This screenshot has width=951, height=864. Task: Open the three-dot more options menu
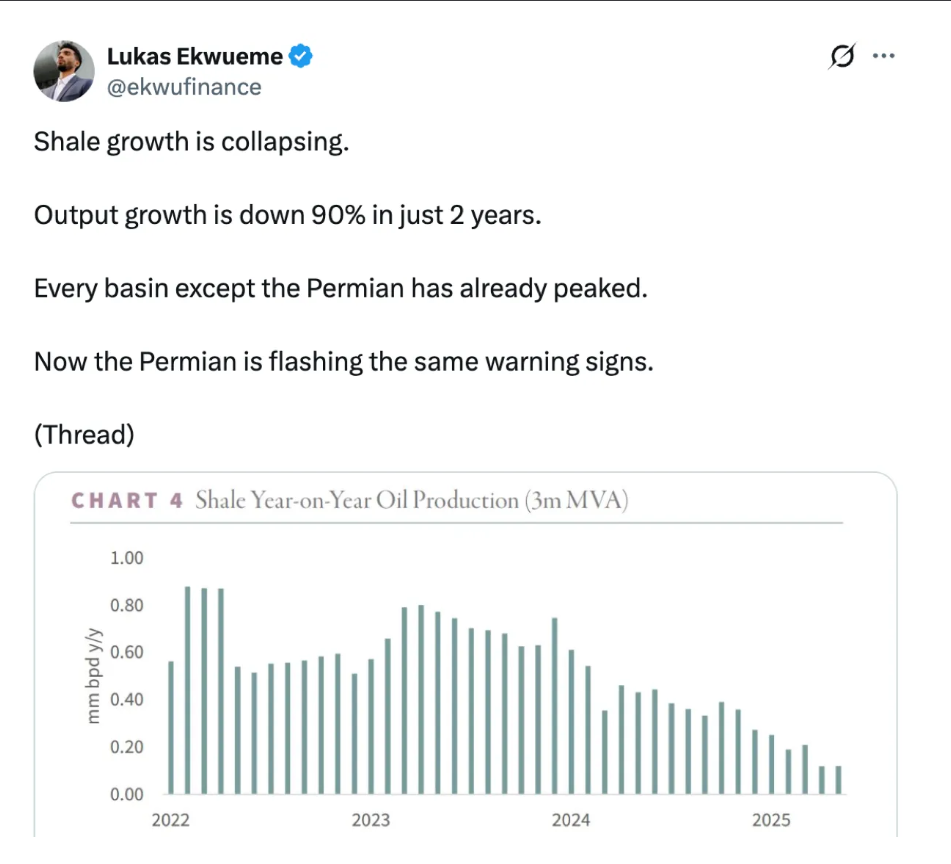[x=883, y=57]
